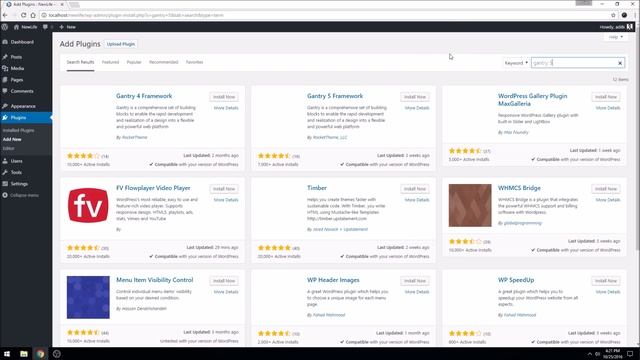This screenshot has height=360, width=640.
Task: Open the New content menu
Action: pos(68,27)
